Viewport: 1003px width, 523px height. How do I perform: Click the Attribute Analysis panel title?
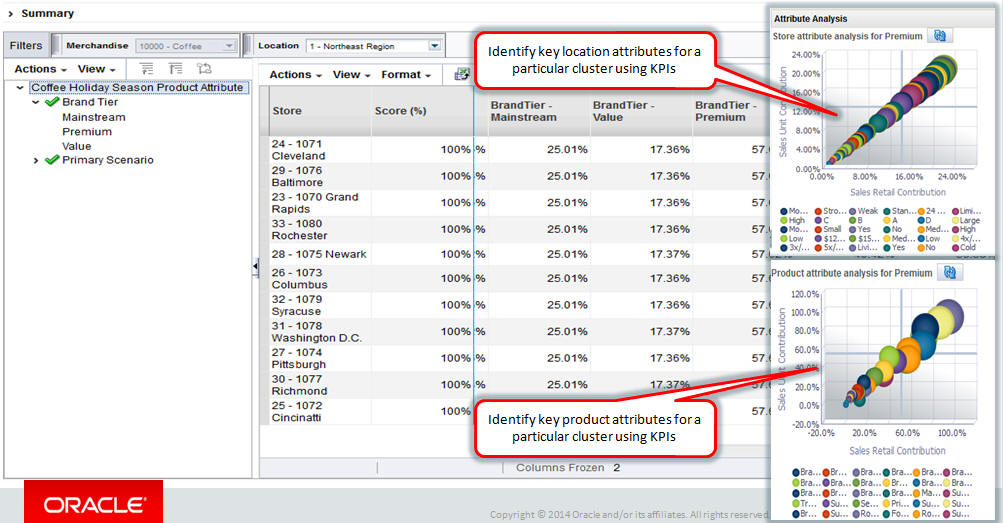810,19
